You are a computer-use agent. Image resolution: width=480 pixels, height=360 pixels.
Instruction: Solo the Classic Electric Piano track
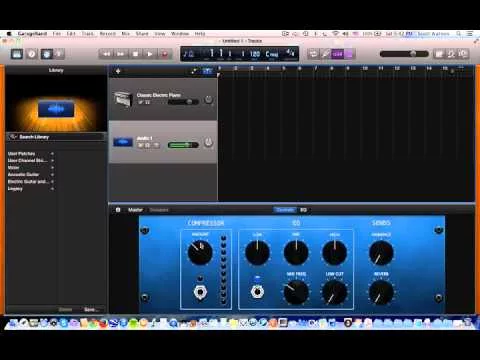coord(147,102)
